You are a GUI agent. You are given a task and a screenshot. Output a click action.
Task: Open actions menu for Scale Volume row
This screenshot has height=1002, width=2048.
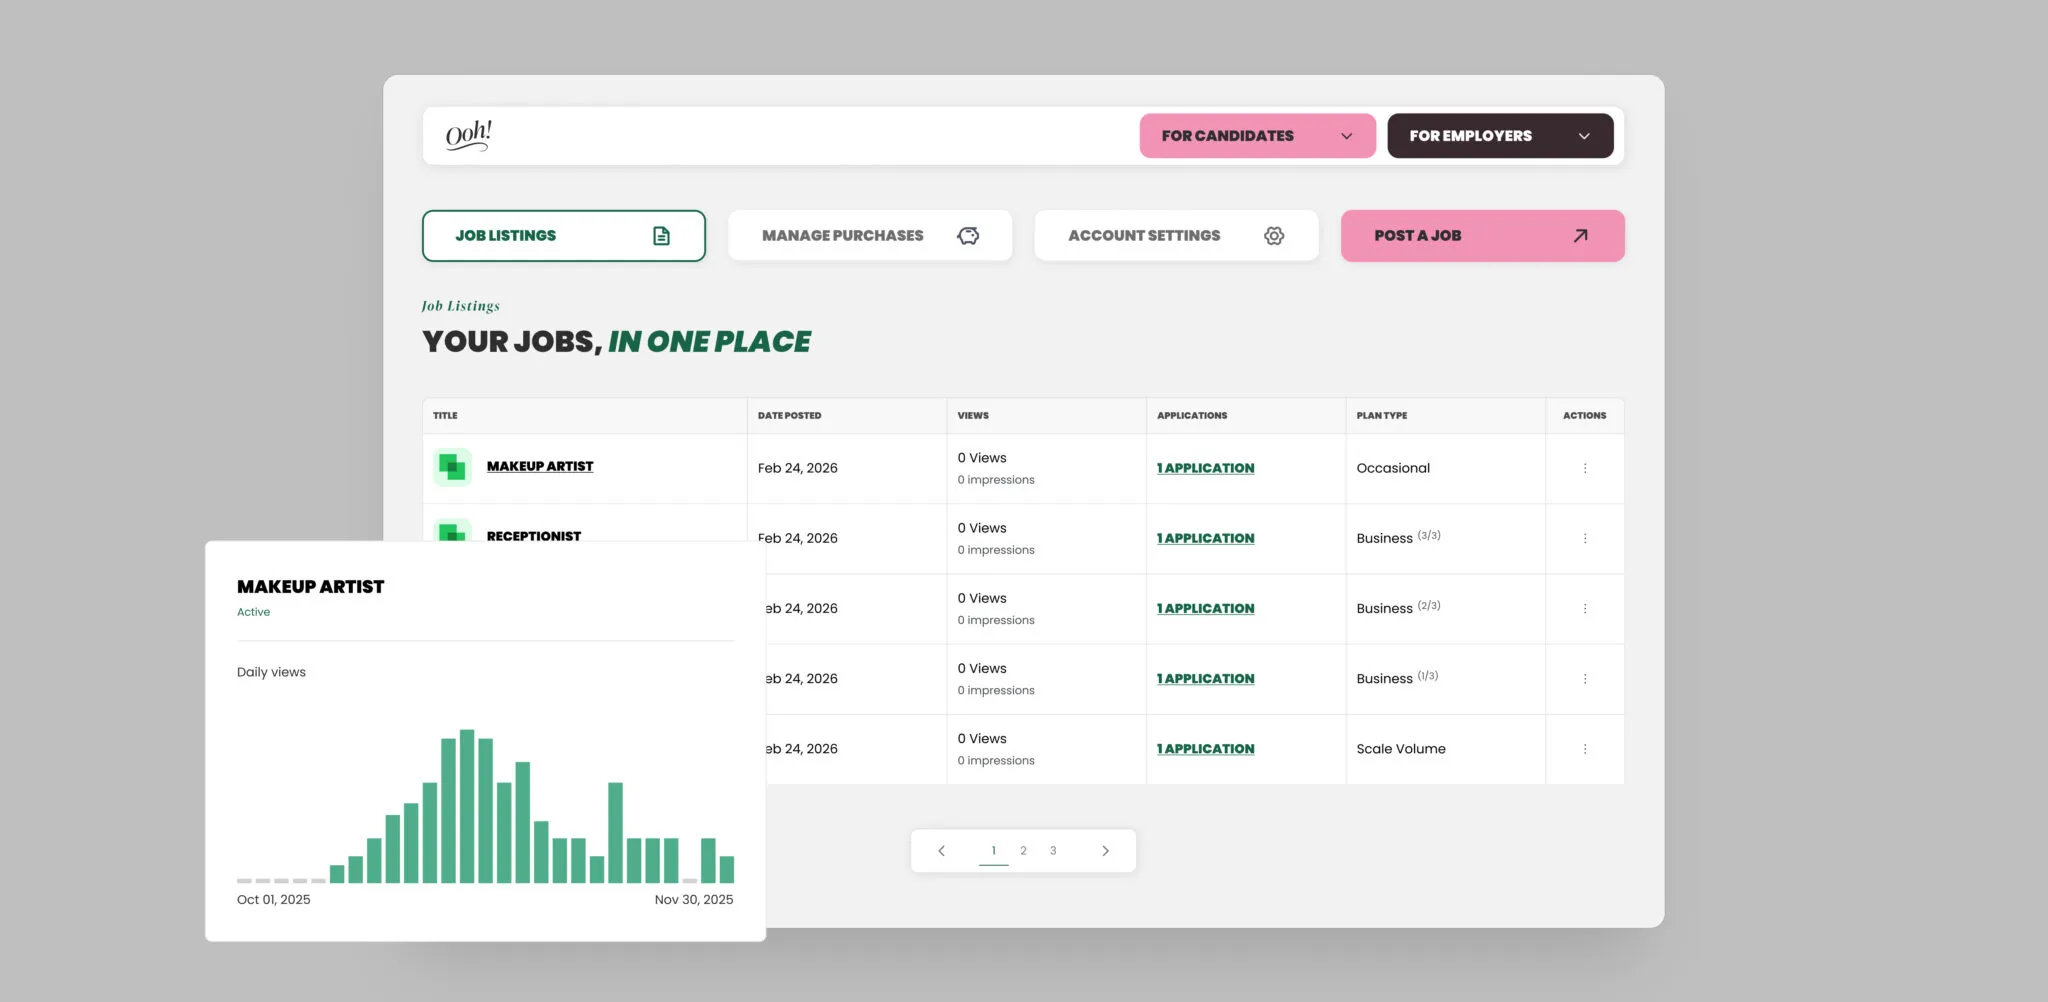coord(1585,749)
